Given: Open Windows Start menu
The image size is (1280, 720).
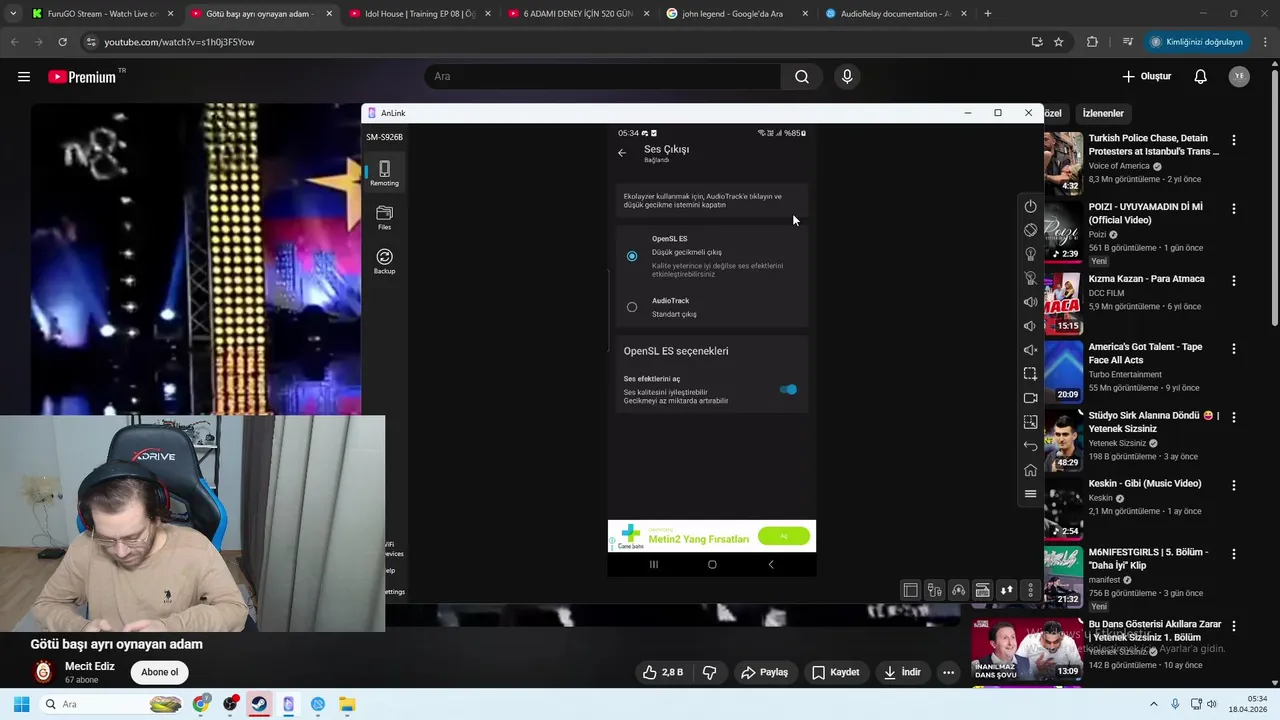Looking at the screenshot, I should point(21,704).
